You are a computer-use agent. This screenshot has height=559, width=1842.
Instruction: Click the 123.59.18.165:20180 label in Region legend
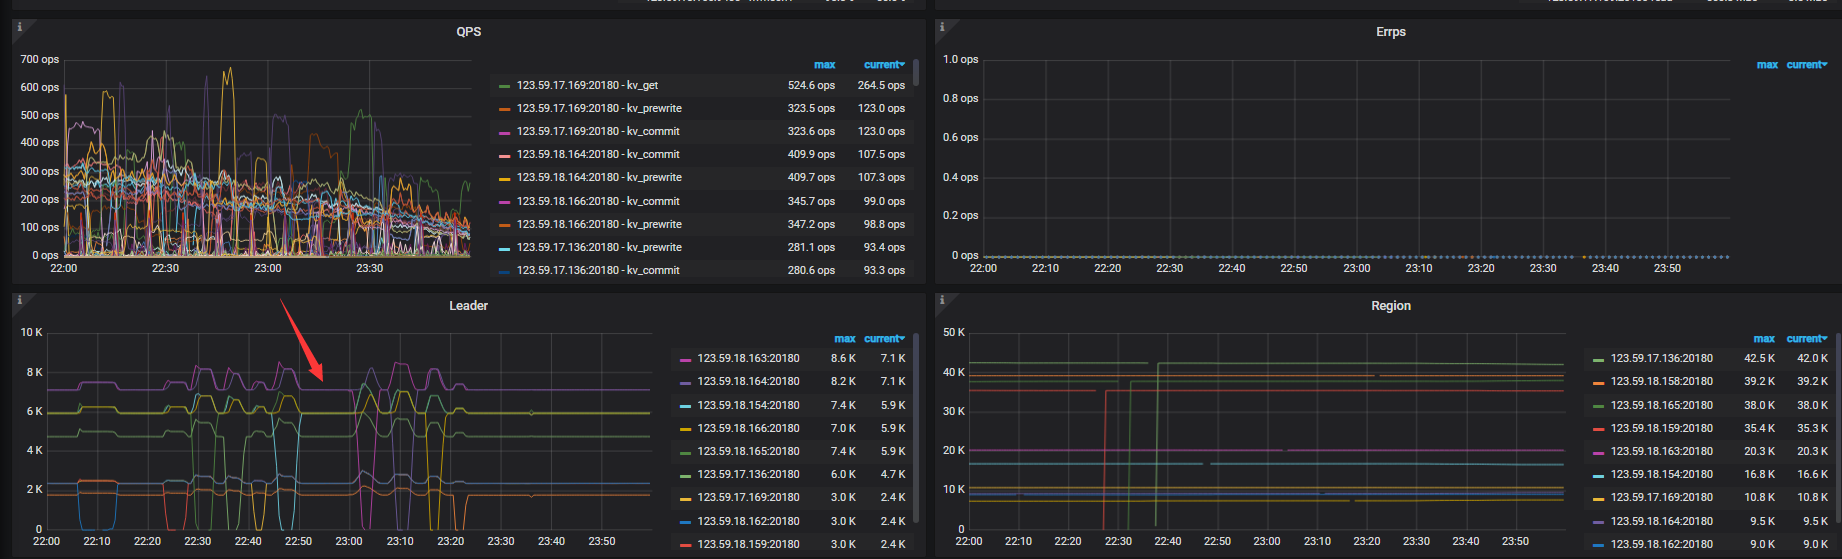coord(1661,405)
